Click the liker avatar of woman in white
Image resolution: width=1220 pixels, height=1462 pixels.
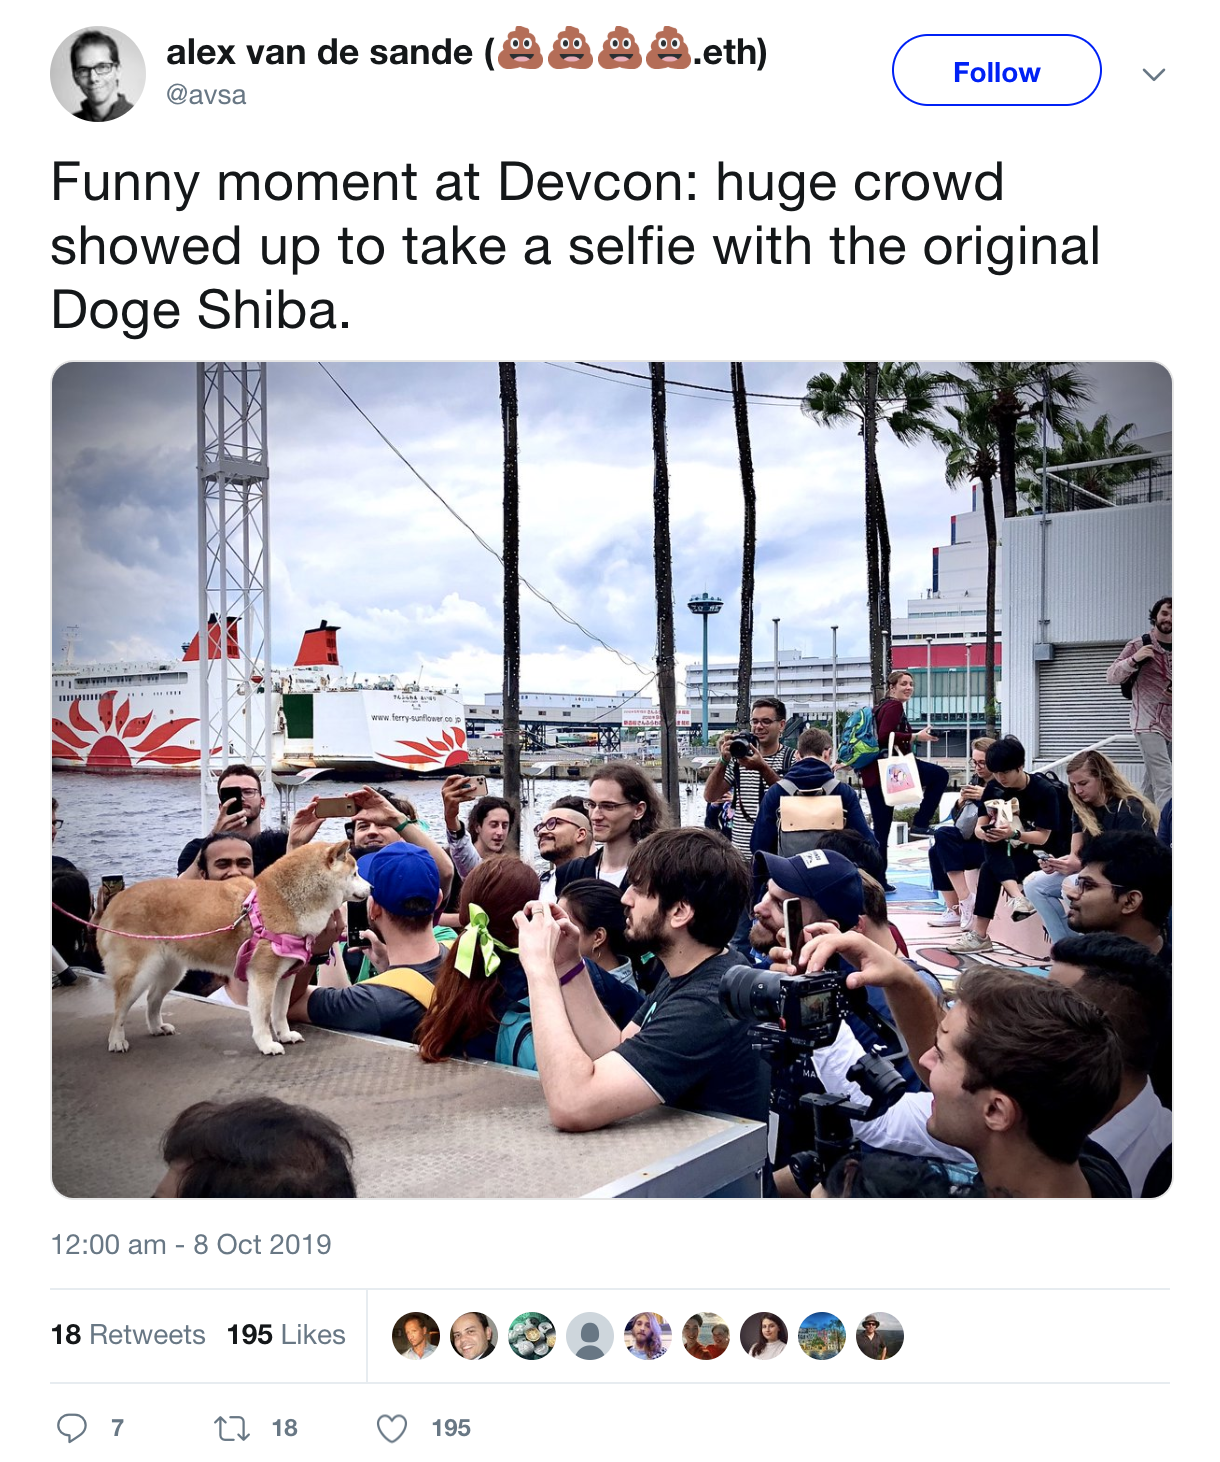click(764, 1336)
